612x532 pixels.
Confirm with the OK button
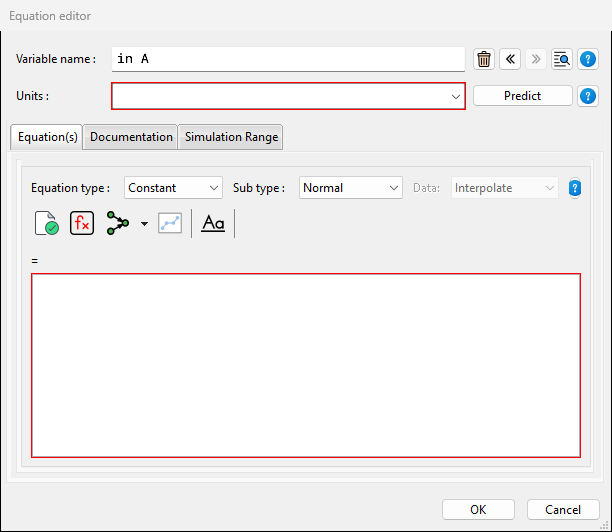(478, 509)
